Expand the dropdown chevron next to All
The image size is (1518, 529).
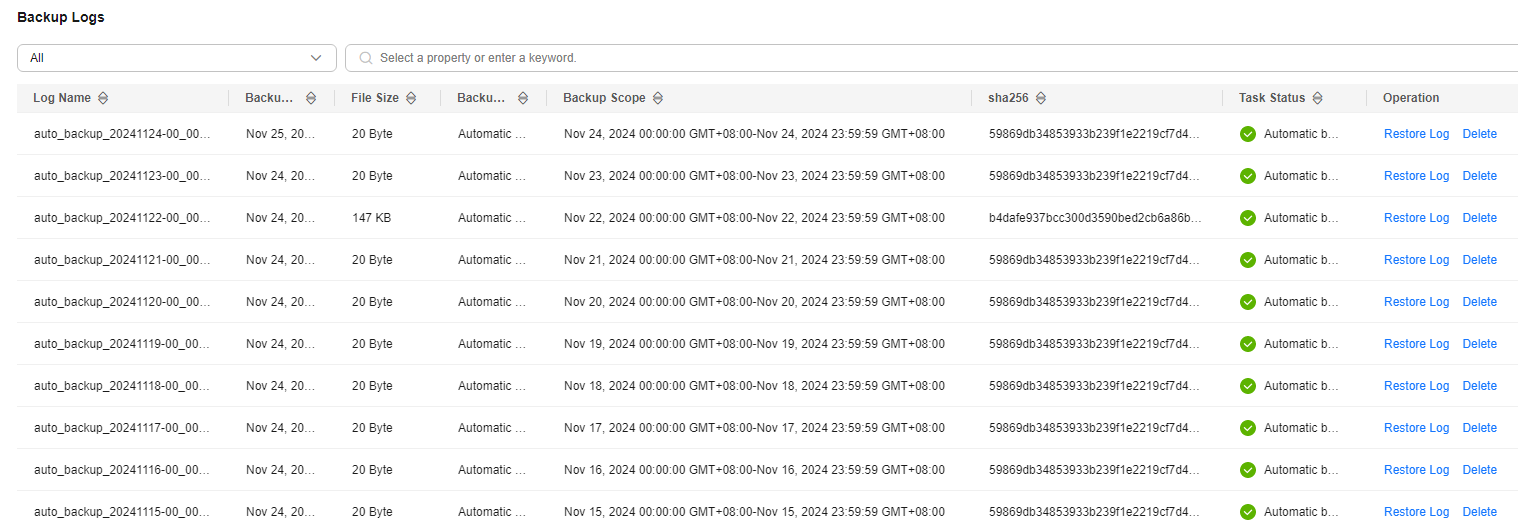(317, 58)
